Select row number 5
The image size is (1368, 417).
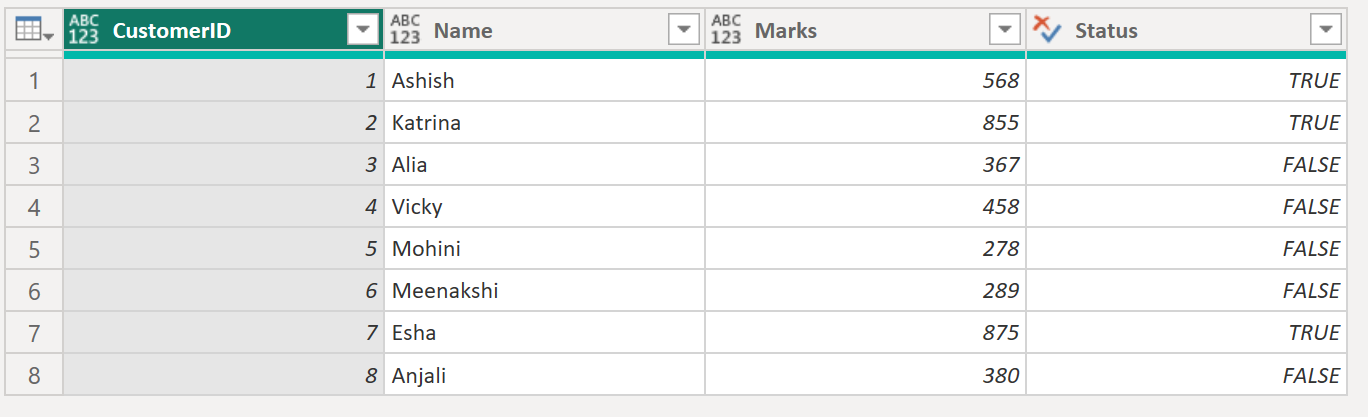pyautogui.click(x=34, y=249)
